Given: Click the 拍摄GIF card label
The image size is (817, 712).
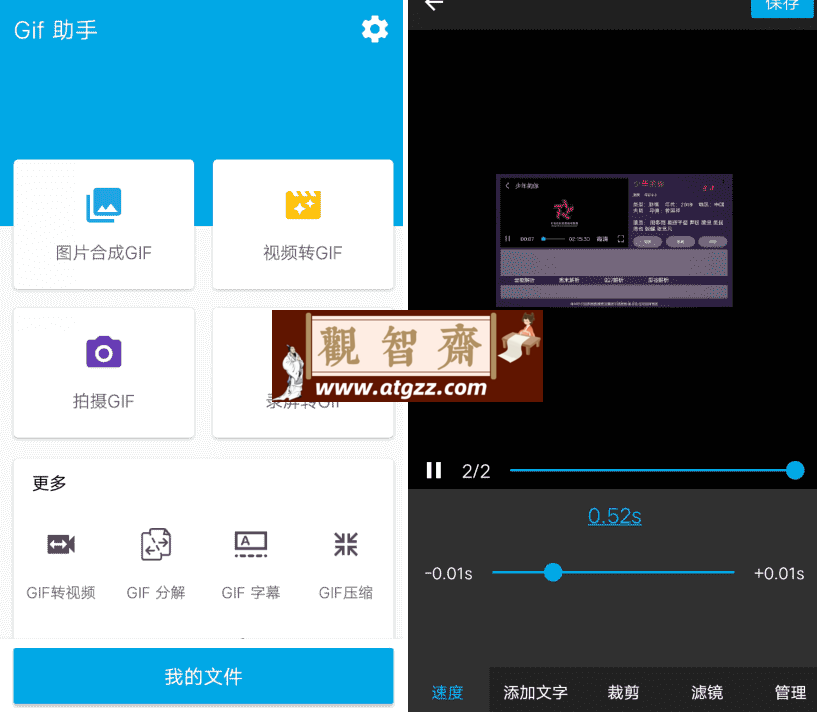Looking at the screenshot, I should point(104,401).
